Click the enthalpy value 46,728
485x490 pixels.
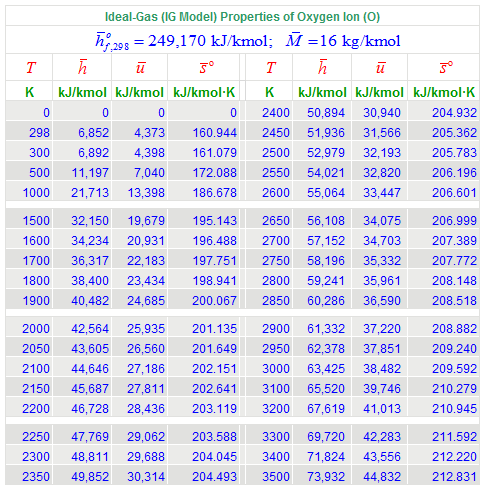(x=90, y=409)
